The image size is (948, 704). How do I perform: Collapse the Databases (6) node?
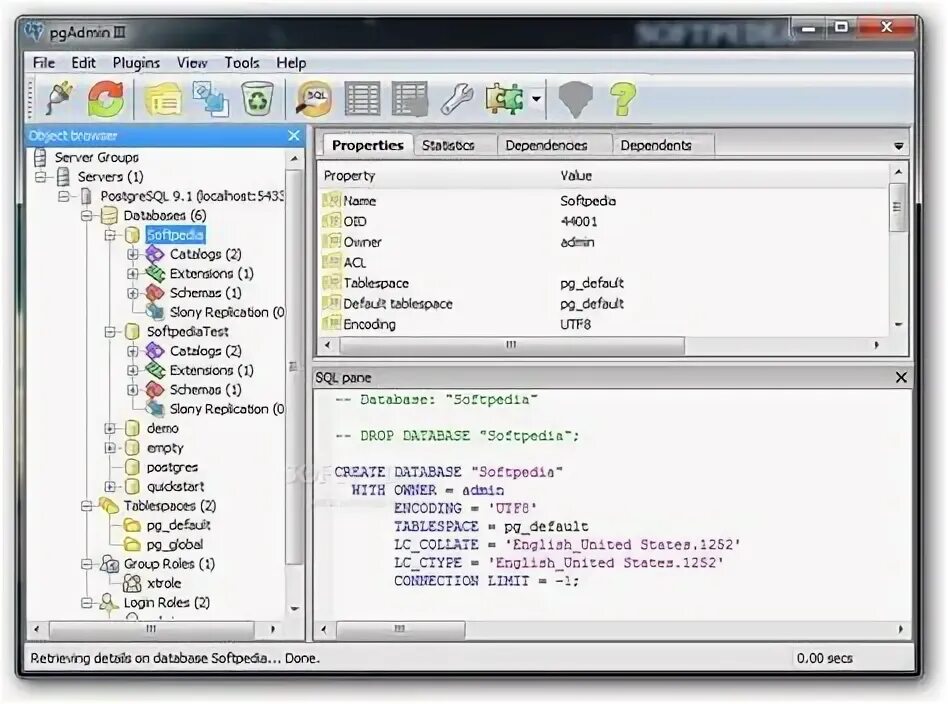pyautogui.click(x=86, y=215)
